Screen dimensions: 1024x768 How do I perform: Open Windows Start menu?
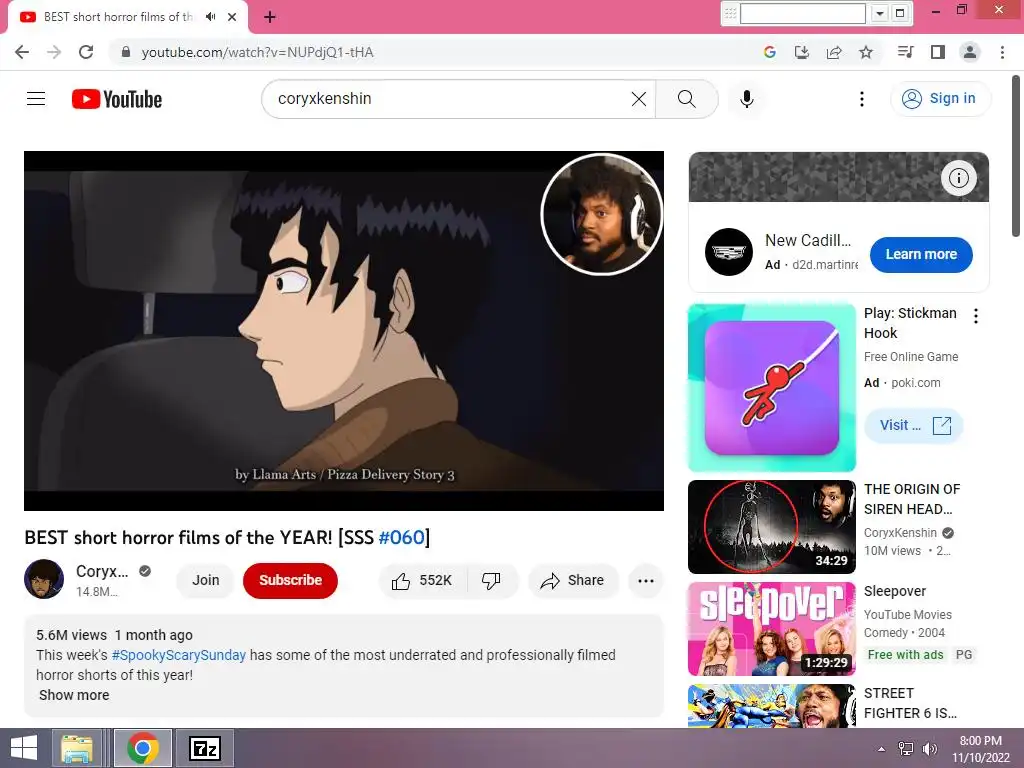24,748
